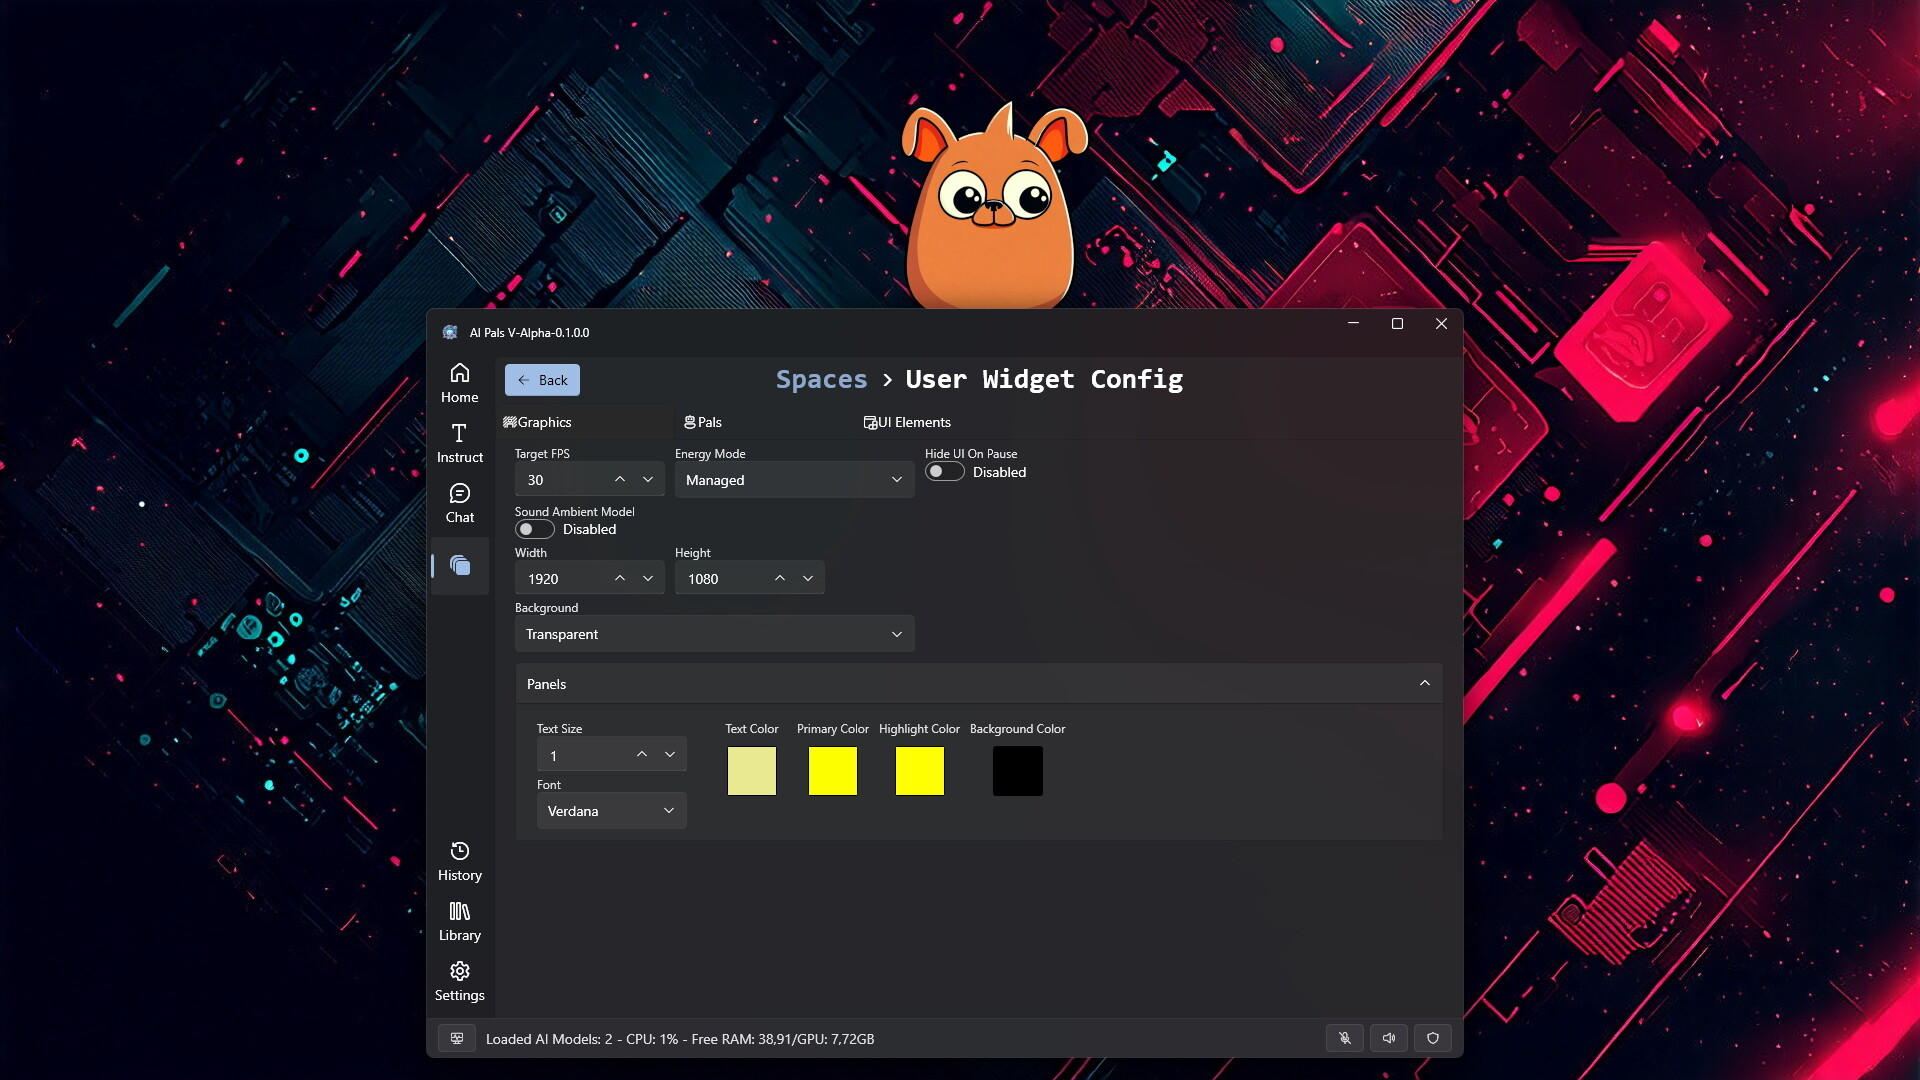
Task: Click the Back button
Action: coord(542,380)
